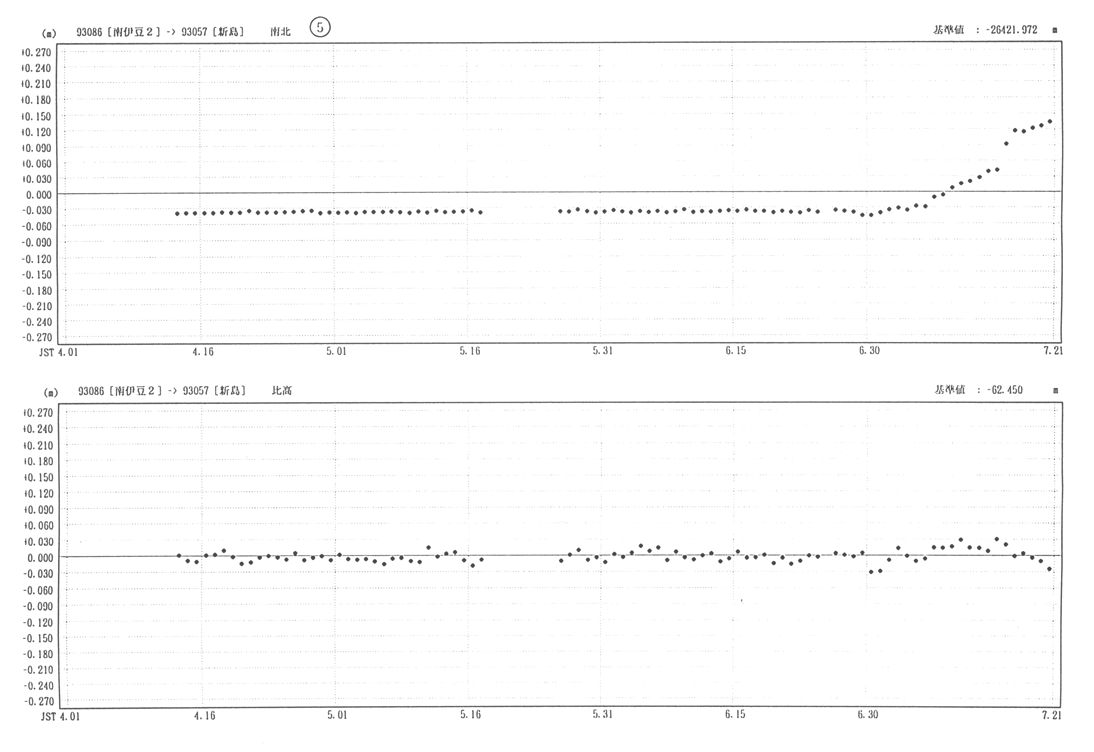This screenshot has width=1094, height=752.
Task: Select the 7.21 date tick on the bottom chart
Action: click(1051, 716)
